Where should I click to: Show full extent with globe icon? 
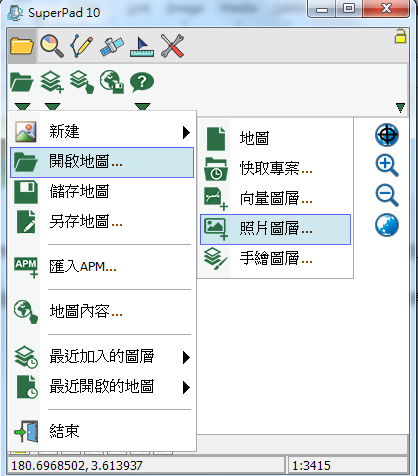pos(387,225)
